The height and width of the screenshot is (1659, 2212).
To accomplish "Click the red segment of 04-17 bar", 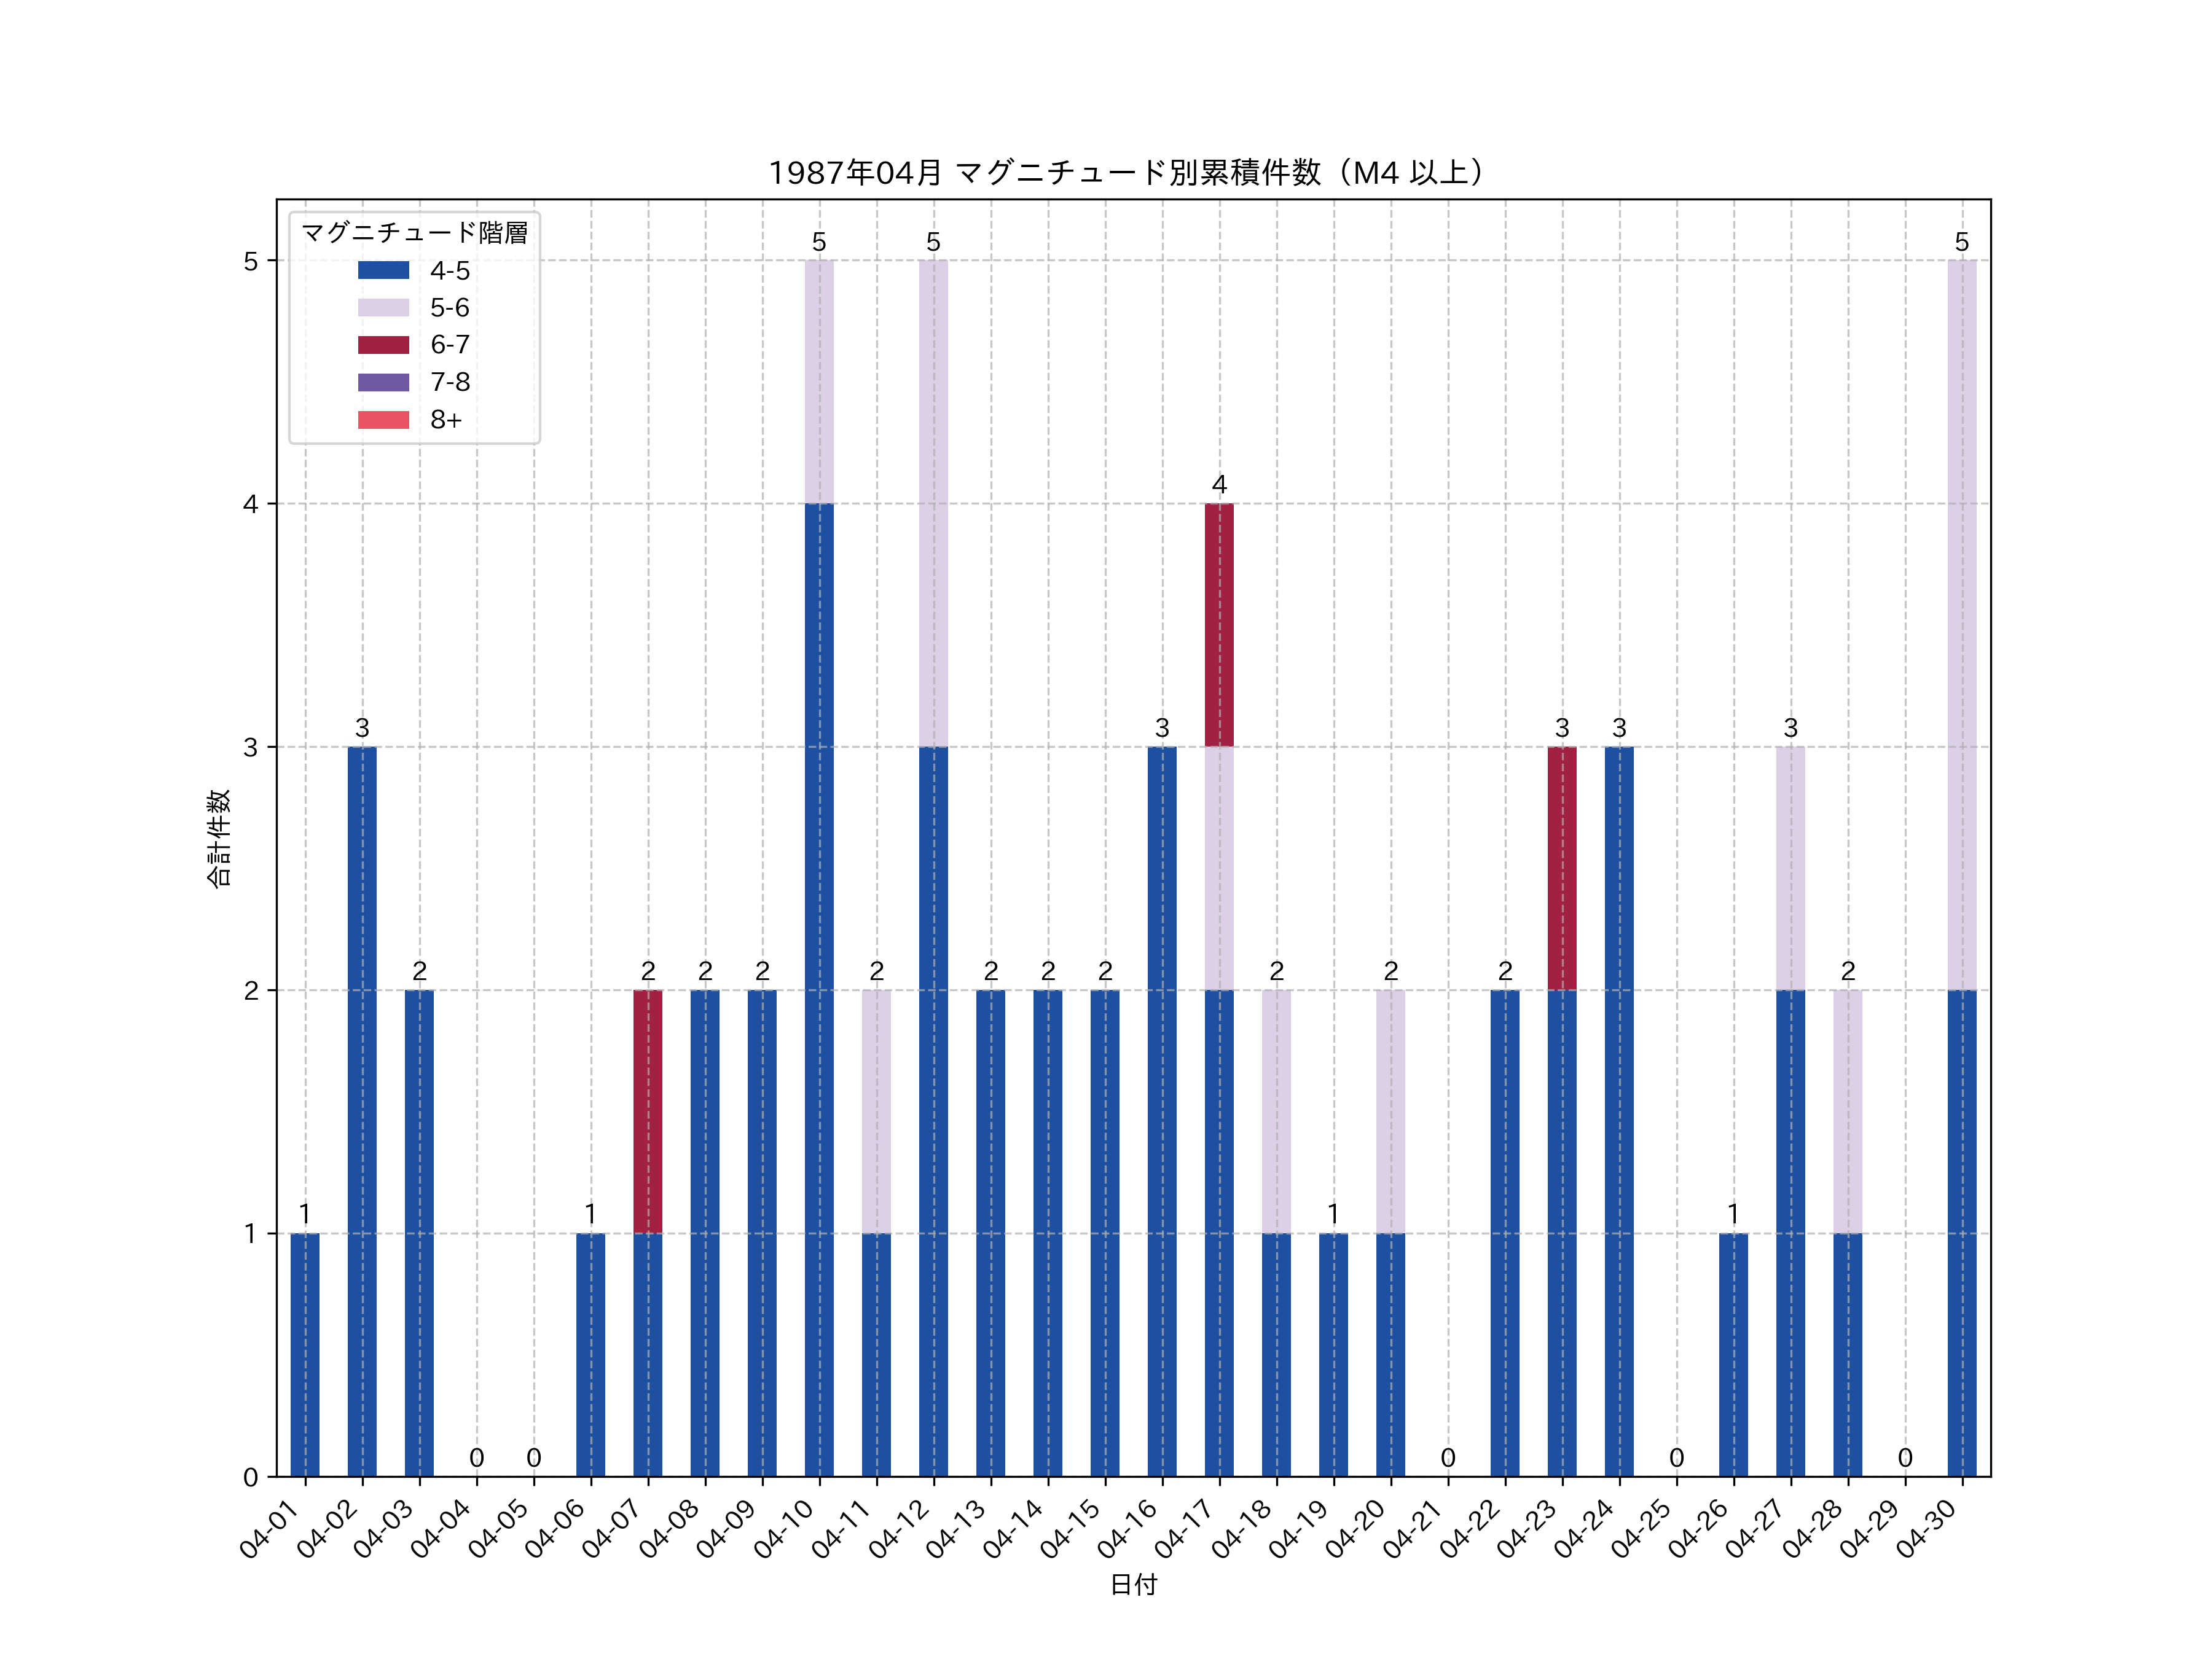I will tap(1219, 625).
